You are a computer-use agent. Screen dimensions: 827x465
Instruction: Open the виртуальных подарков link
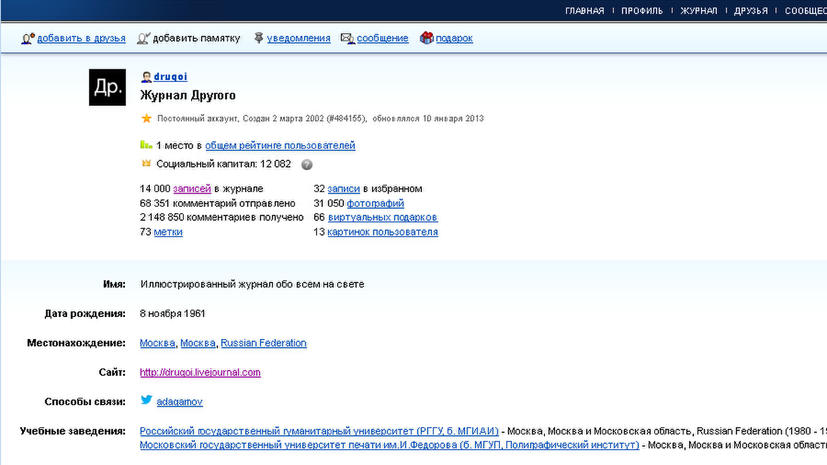click(382, 217)
